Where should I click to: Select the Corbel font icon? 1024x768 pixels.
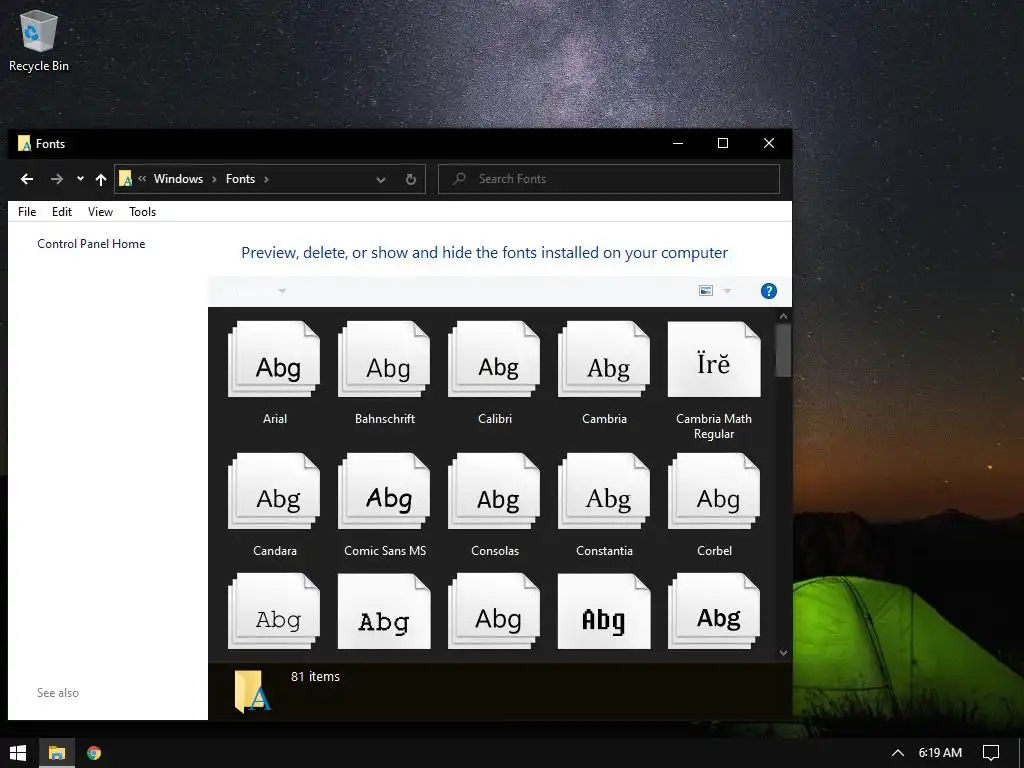[x=714, y=491]
